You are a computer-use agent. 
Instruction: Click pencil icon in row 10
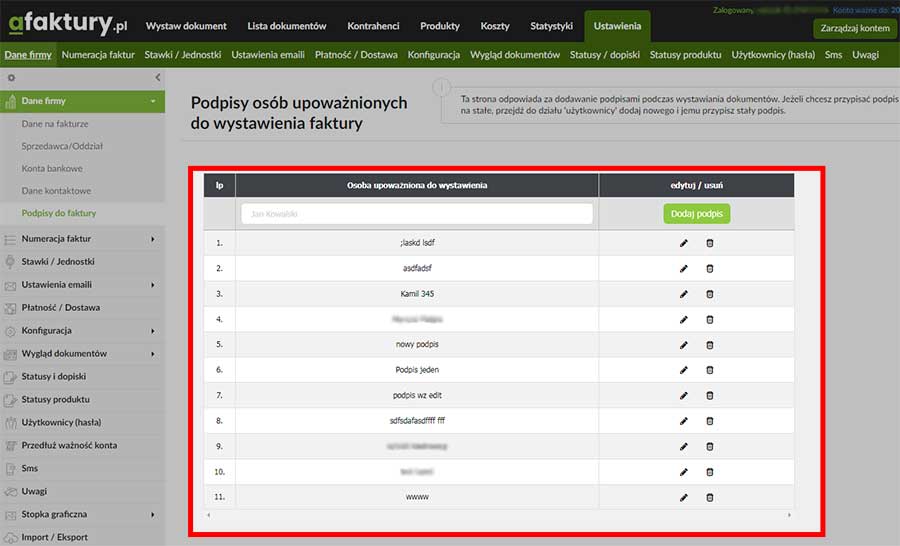(x=684, y=472)
